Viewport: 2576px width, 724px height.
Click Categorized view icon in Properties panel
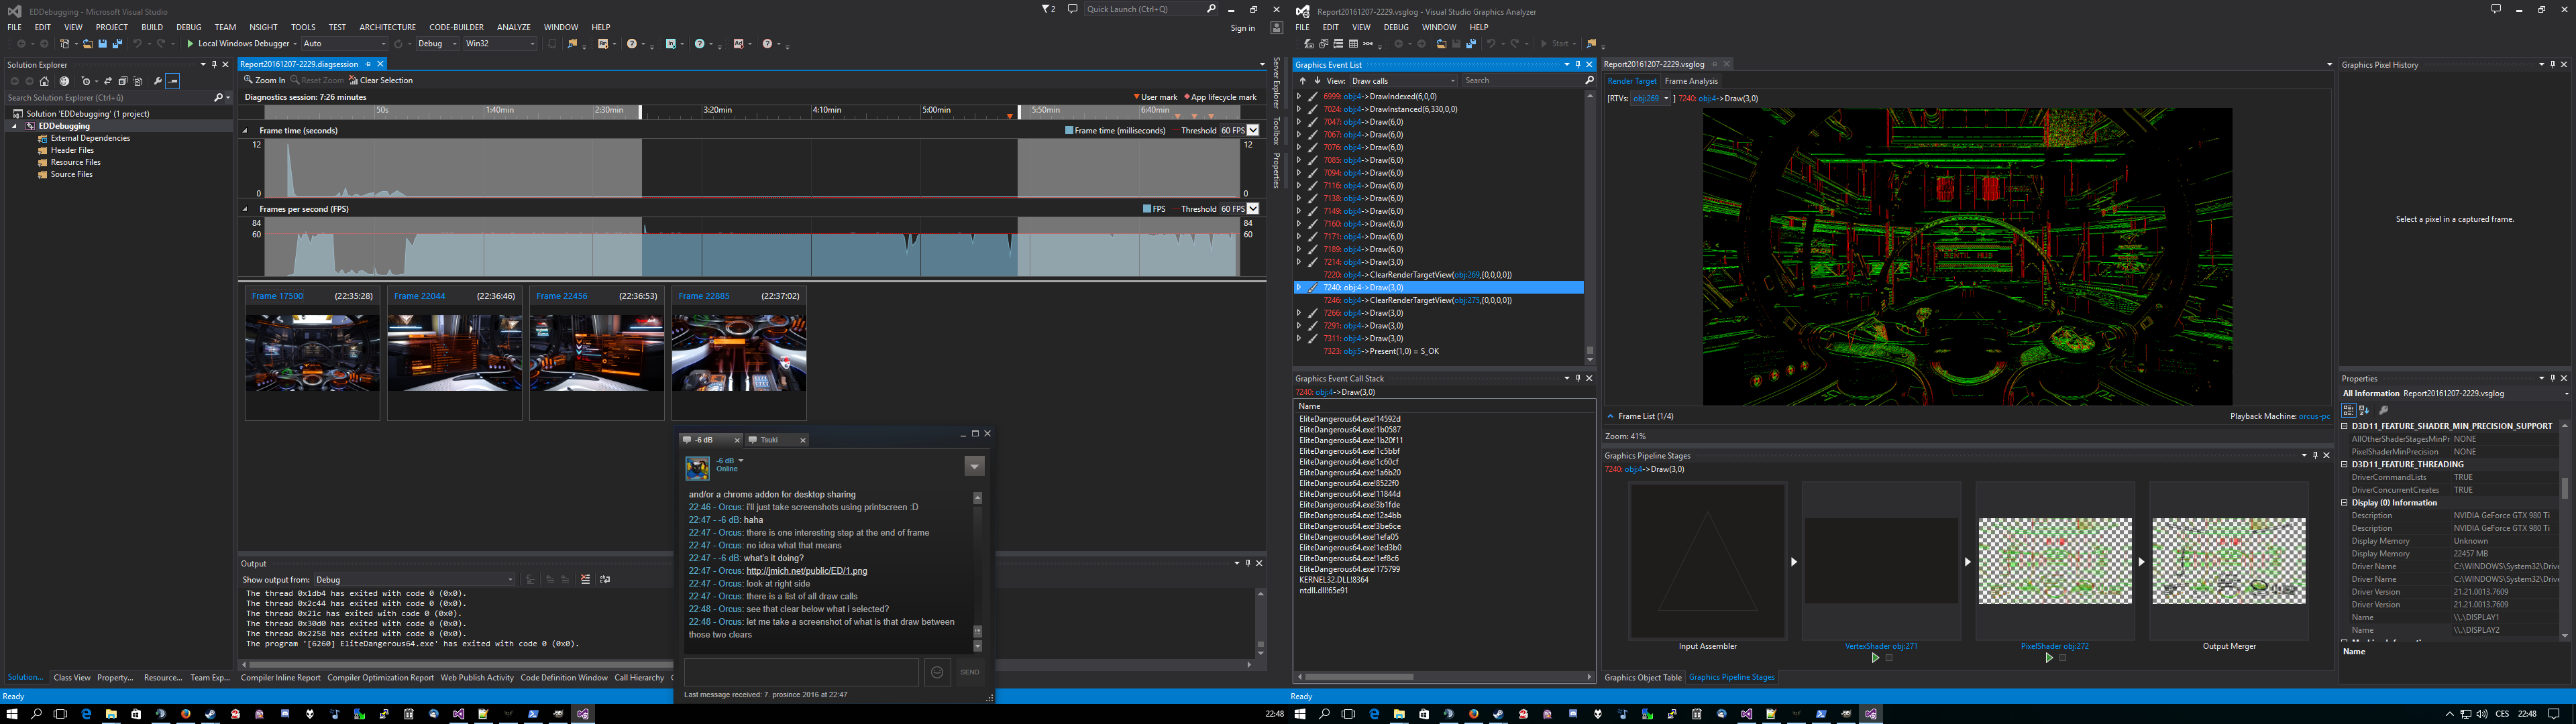[x=2349, y=411]
